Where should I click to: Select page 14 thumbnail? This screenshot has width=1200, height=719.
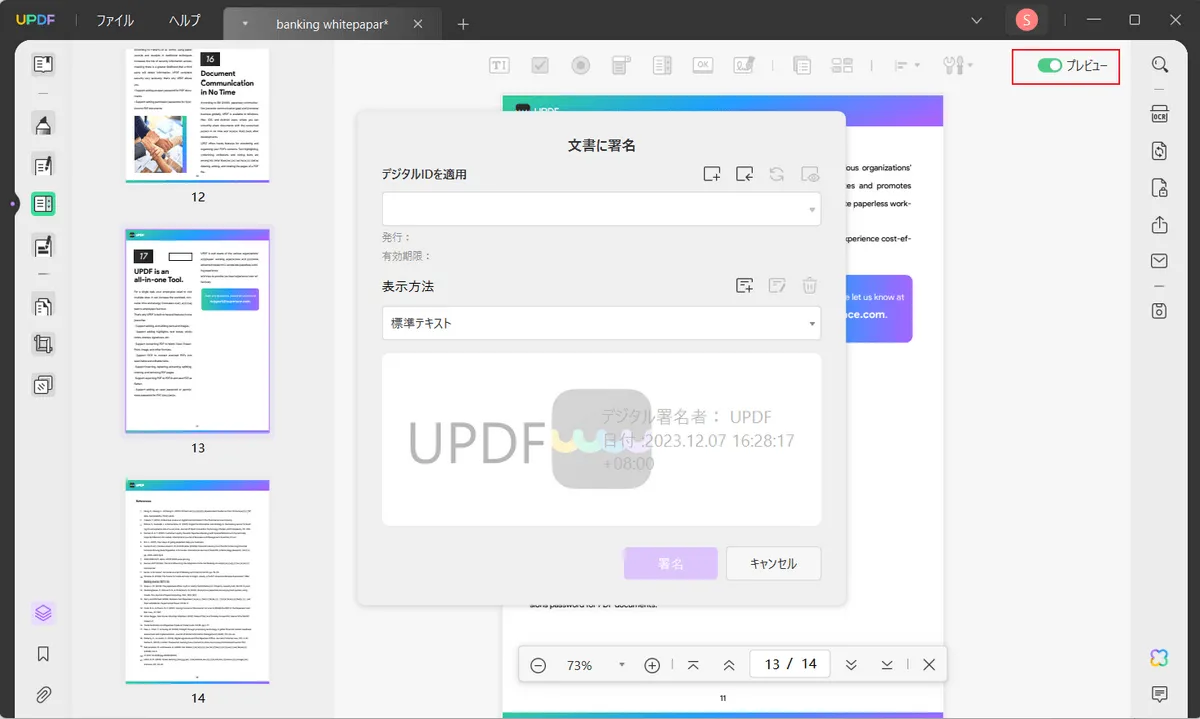(x=197, y=581)
